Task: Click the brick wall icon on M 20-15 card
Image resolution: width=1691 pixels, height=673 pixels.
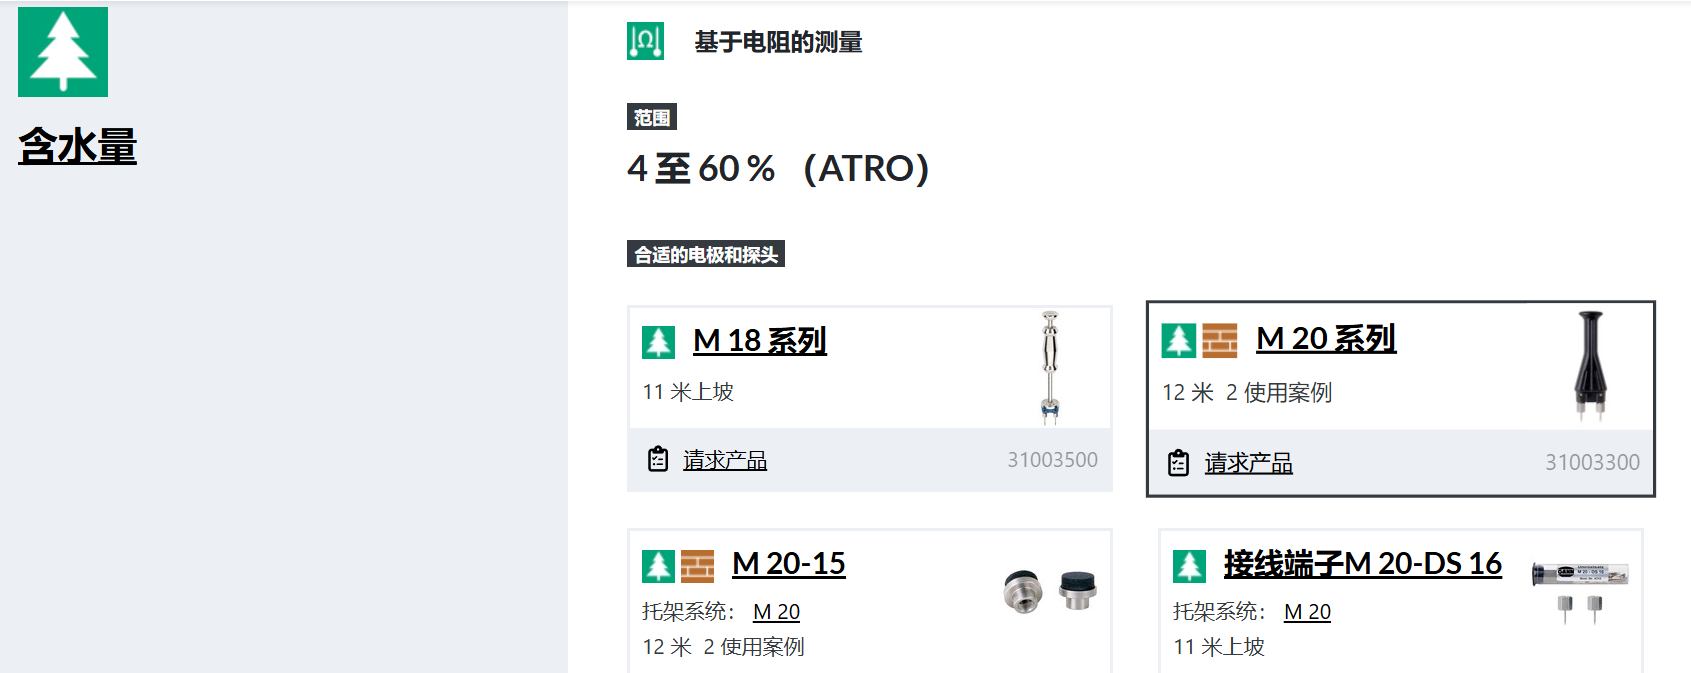Action: point(697,566)
